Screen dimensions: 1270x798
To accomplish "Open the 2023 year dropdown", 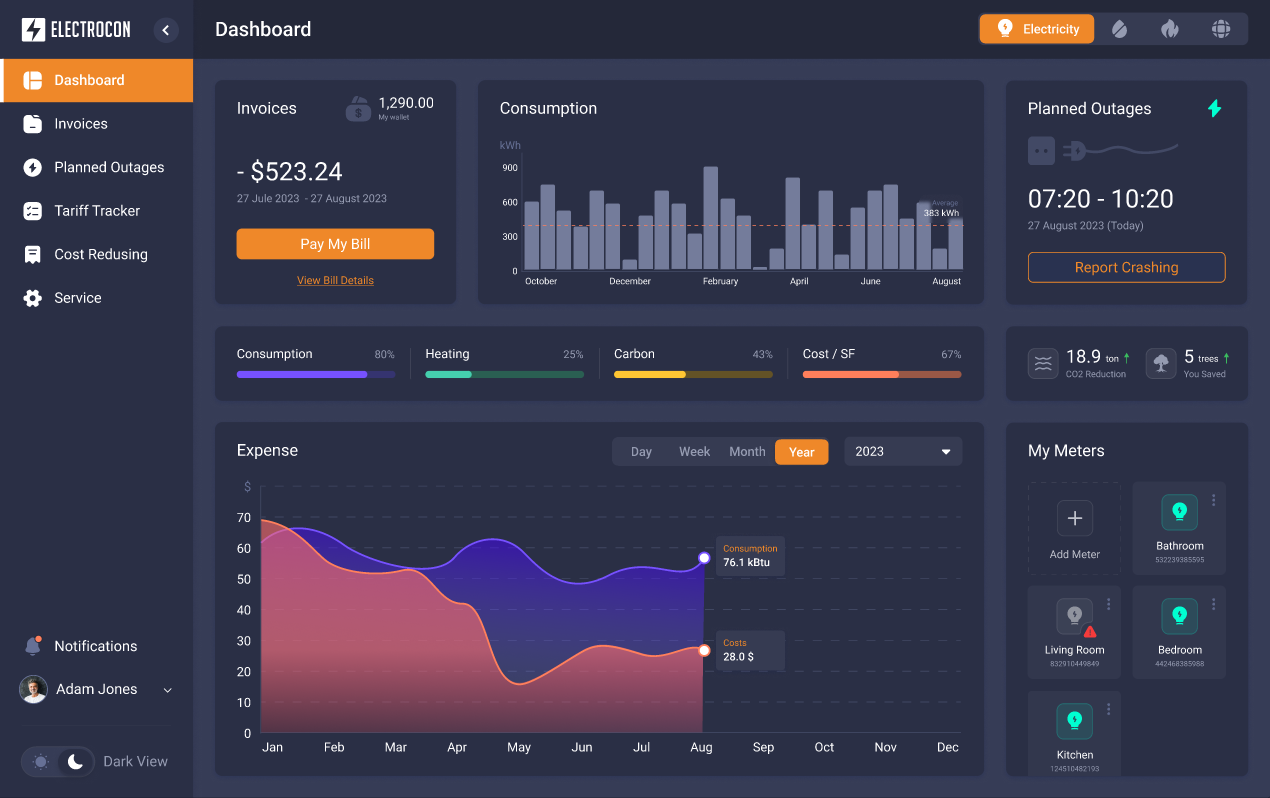I will [903, 452].
